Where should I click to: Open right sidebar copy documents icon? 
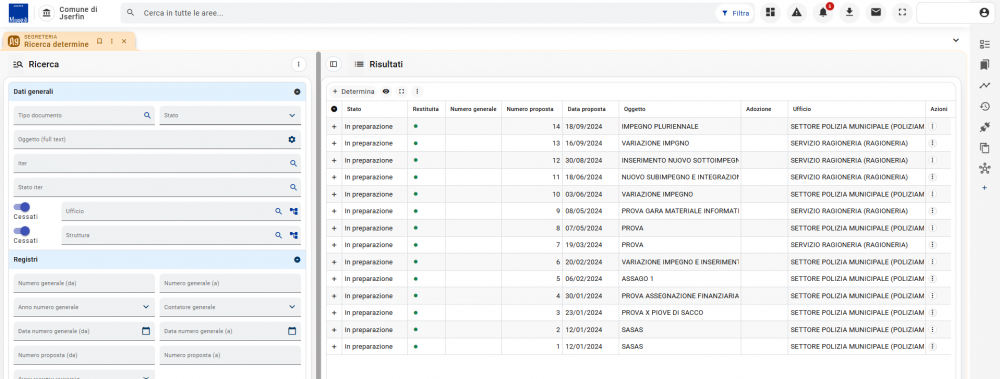point(985,147)
